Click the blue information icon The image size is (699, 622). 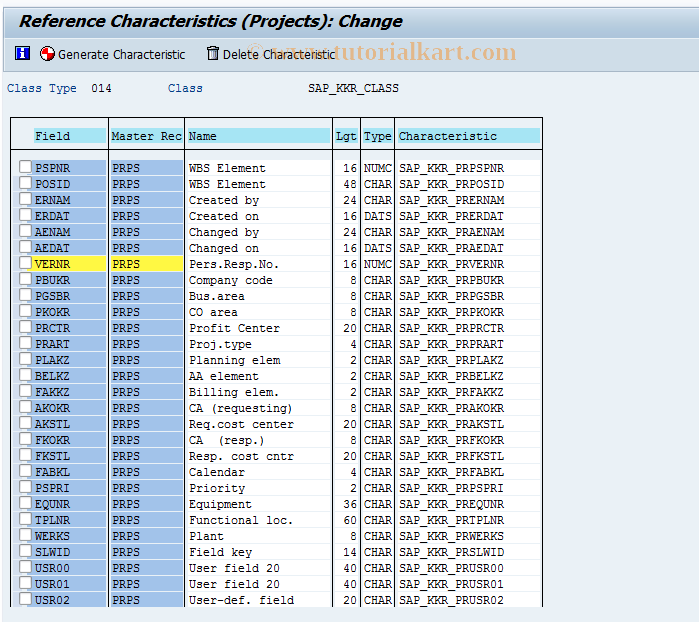point(22,54)
